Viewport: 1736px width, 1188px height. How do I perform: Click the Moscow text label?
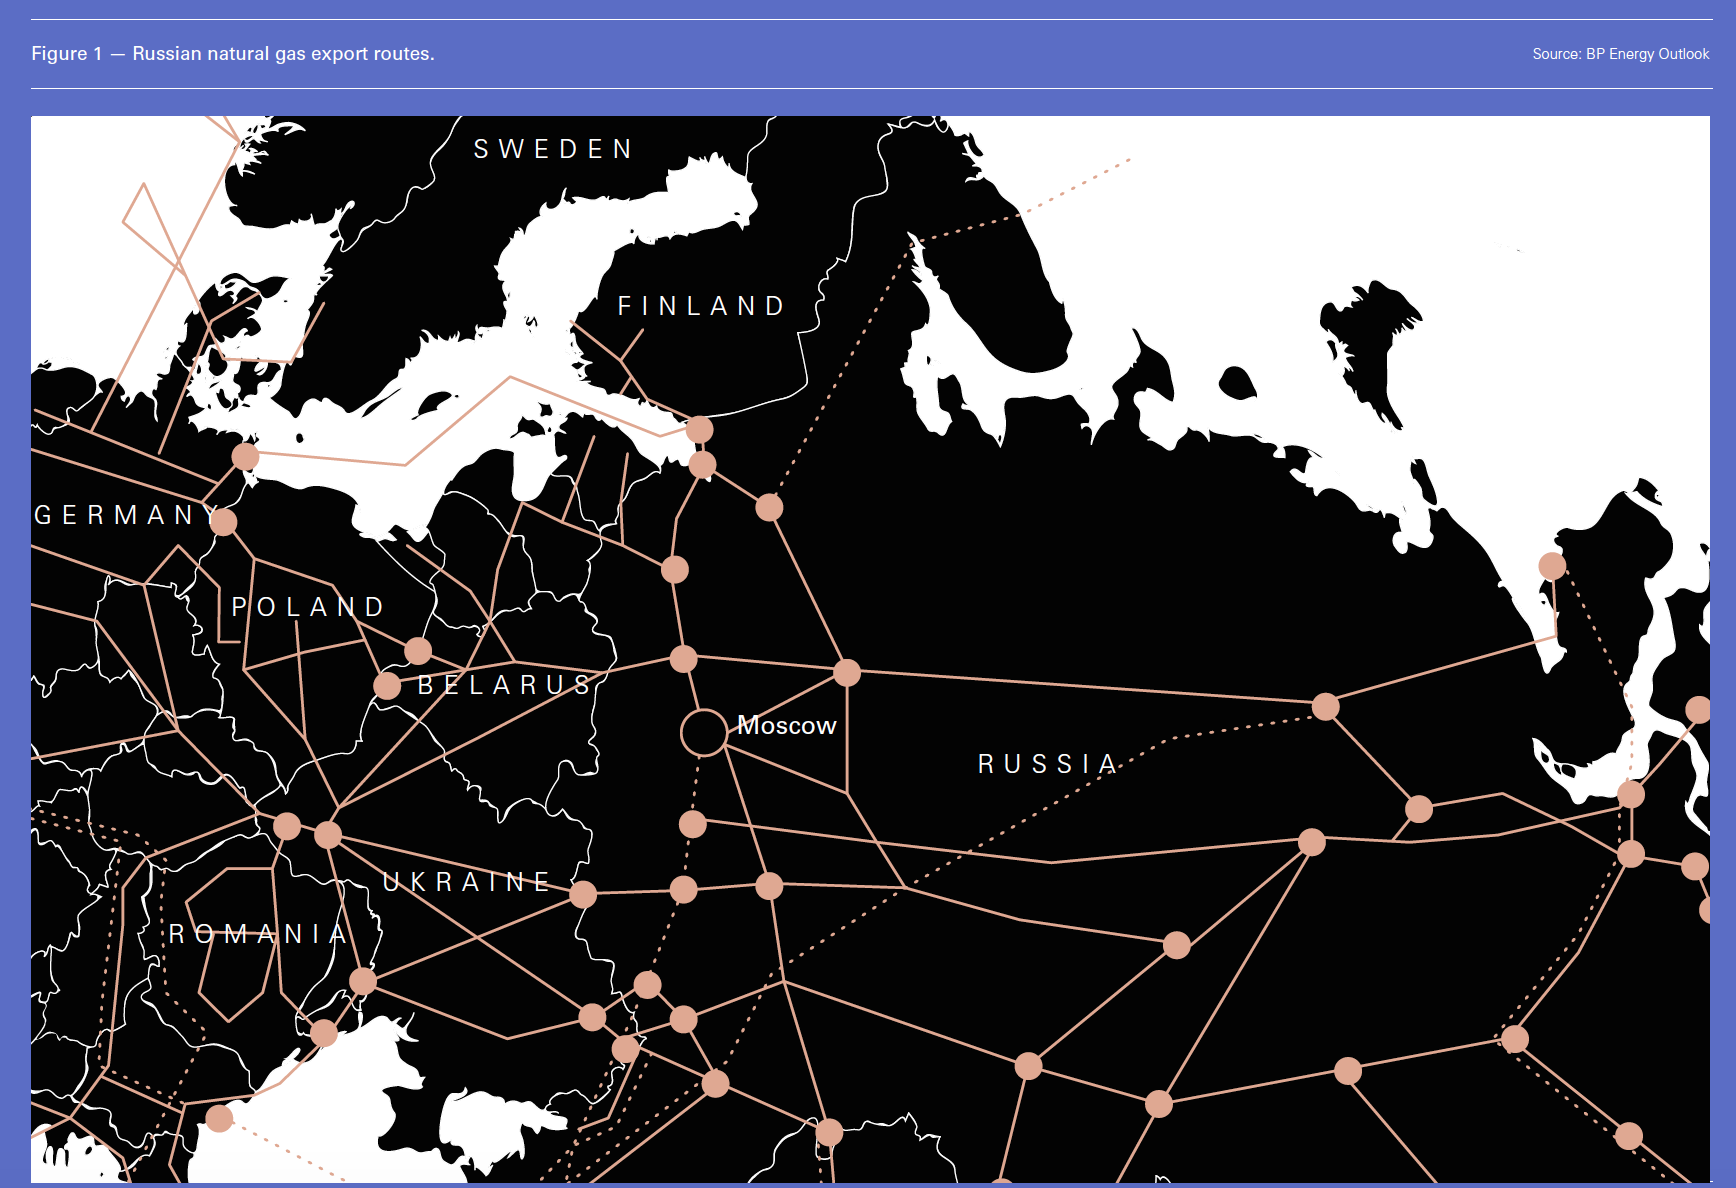[786, 726]
